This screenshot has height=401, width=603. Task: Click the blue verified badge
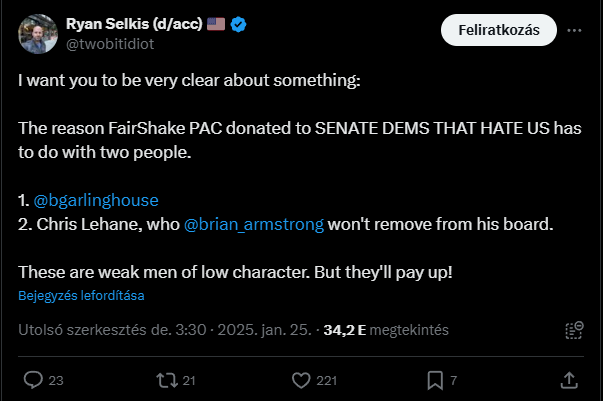(x=240, y=24)
